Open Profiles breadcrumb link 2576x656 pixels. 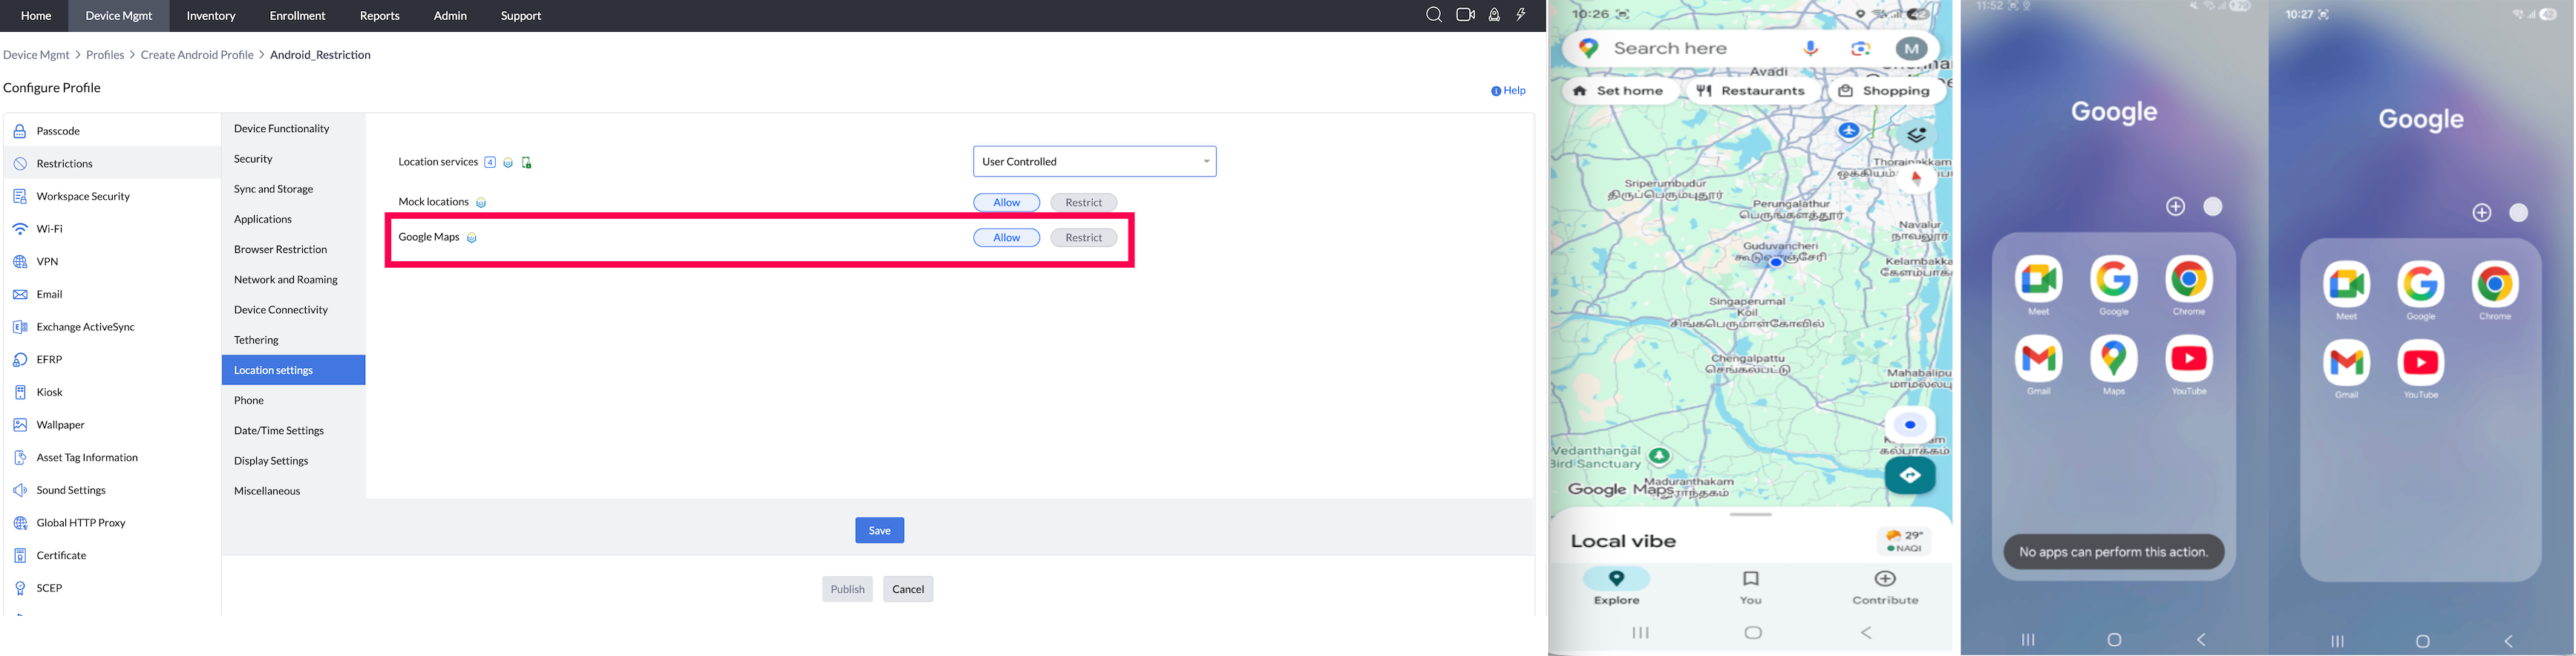coord(105,55)
